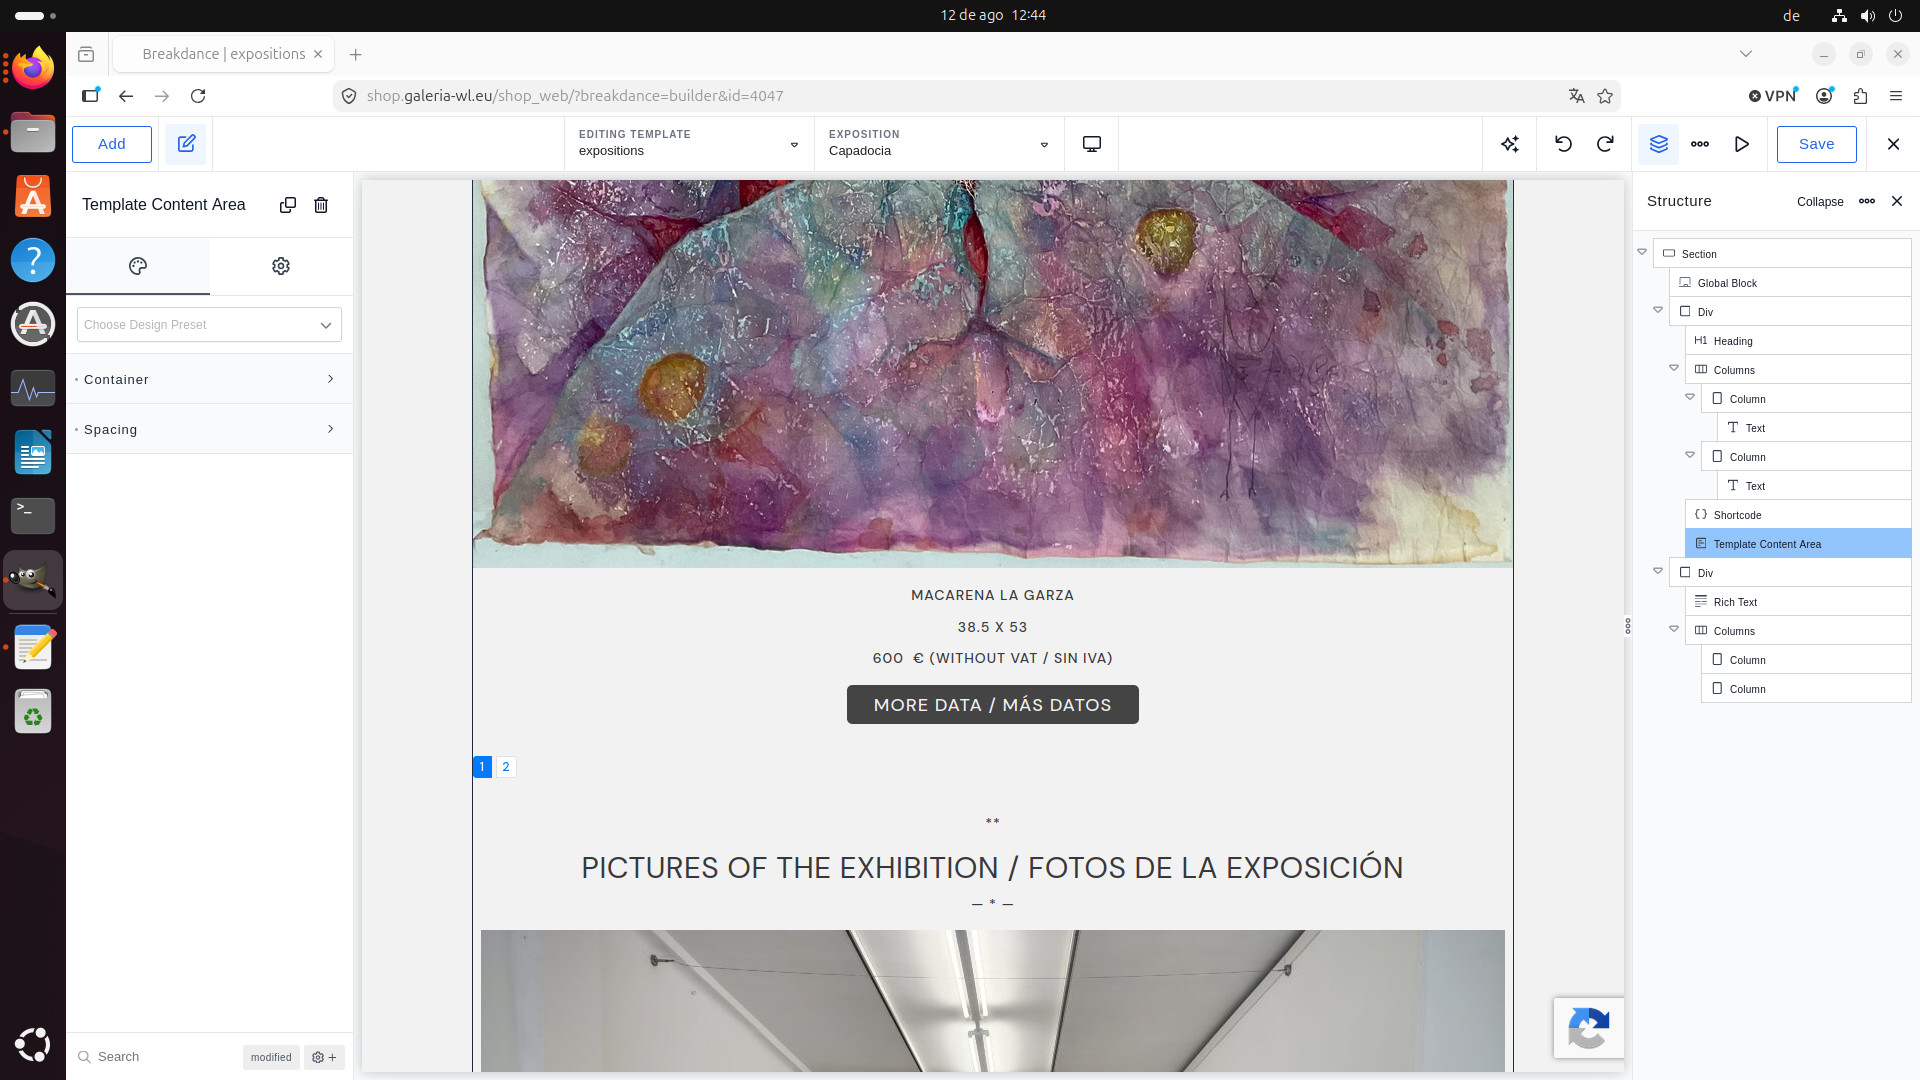Open Ubuntu Software from the dock
This screenshot has width=1920, height=1080.
(x=33, y=196)
